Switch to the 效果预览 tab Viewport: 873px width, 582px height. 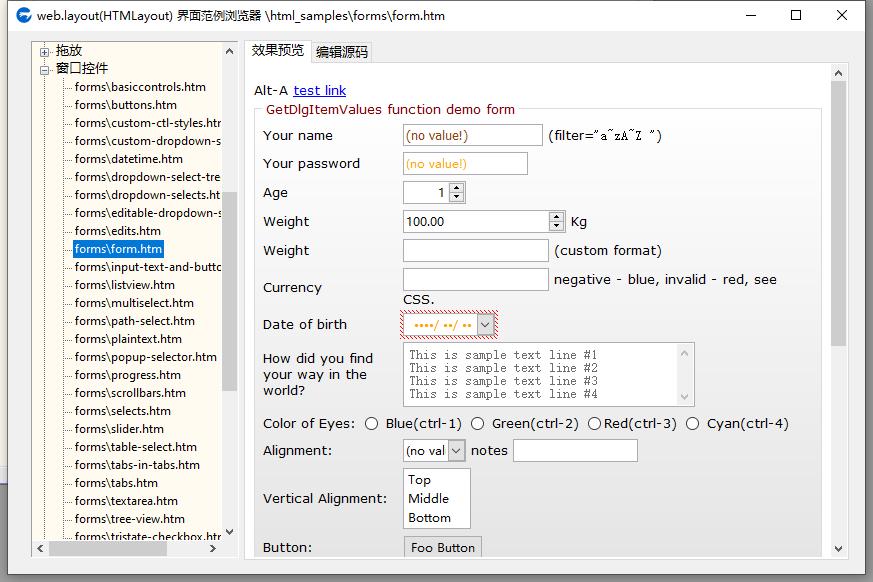tap(278, 51)
